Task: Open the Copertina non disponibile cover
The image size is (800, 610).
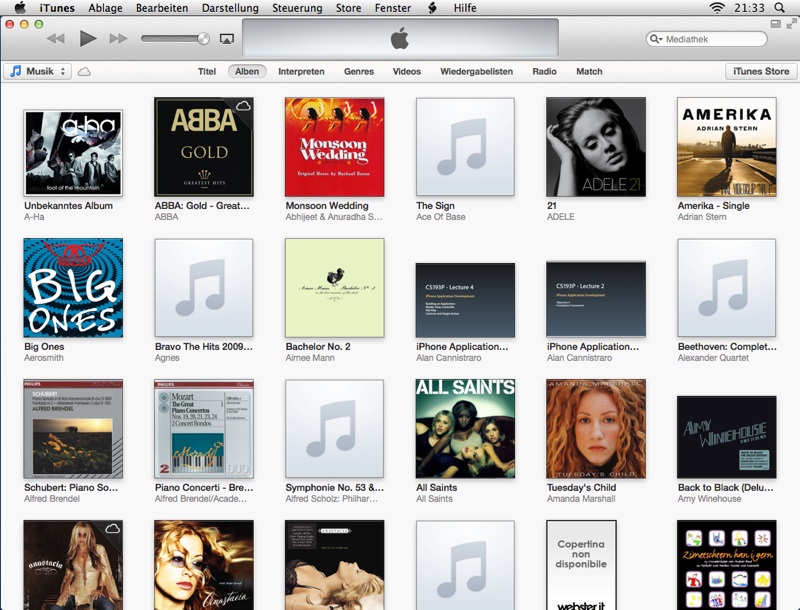Action: [581, 565]
